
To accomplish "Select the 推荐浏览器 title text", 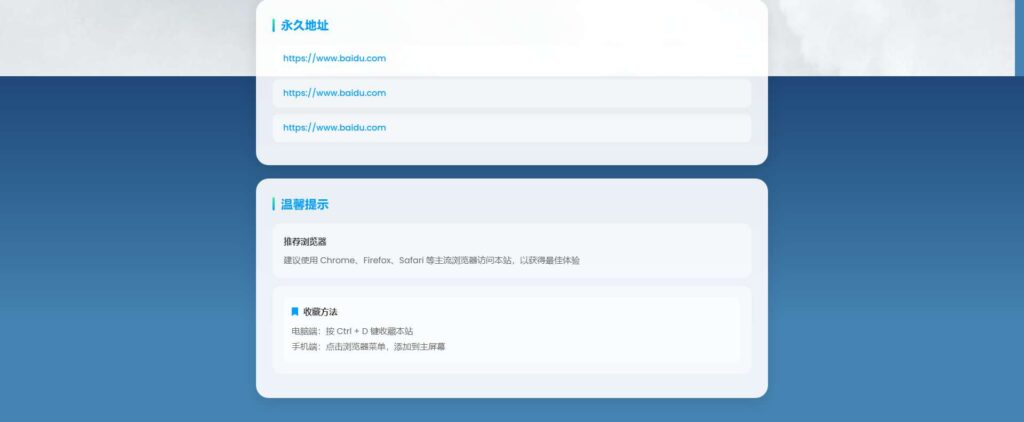I will point(305,242).
